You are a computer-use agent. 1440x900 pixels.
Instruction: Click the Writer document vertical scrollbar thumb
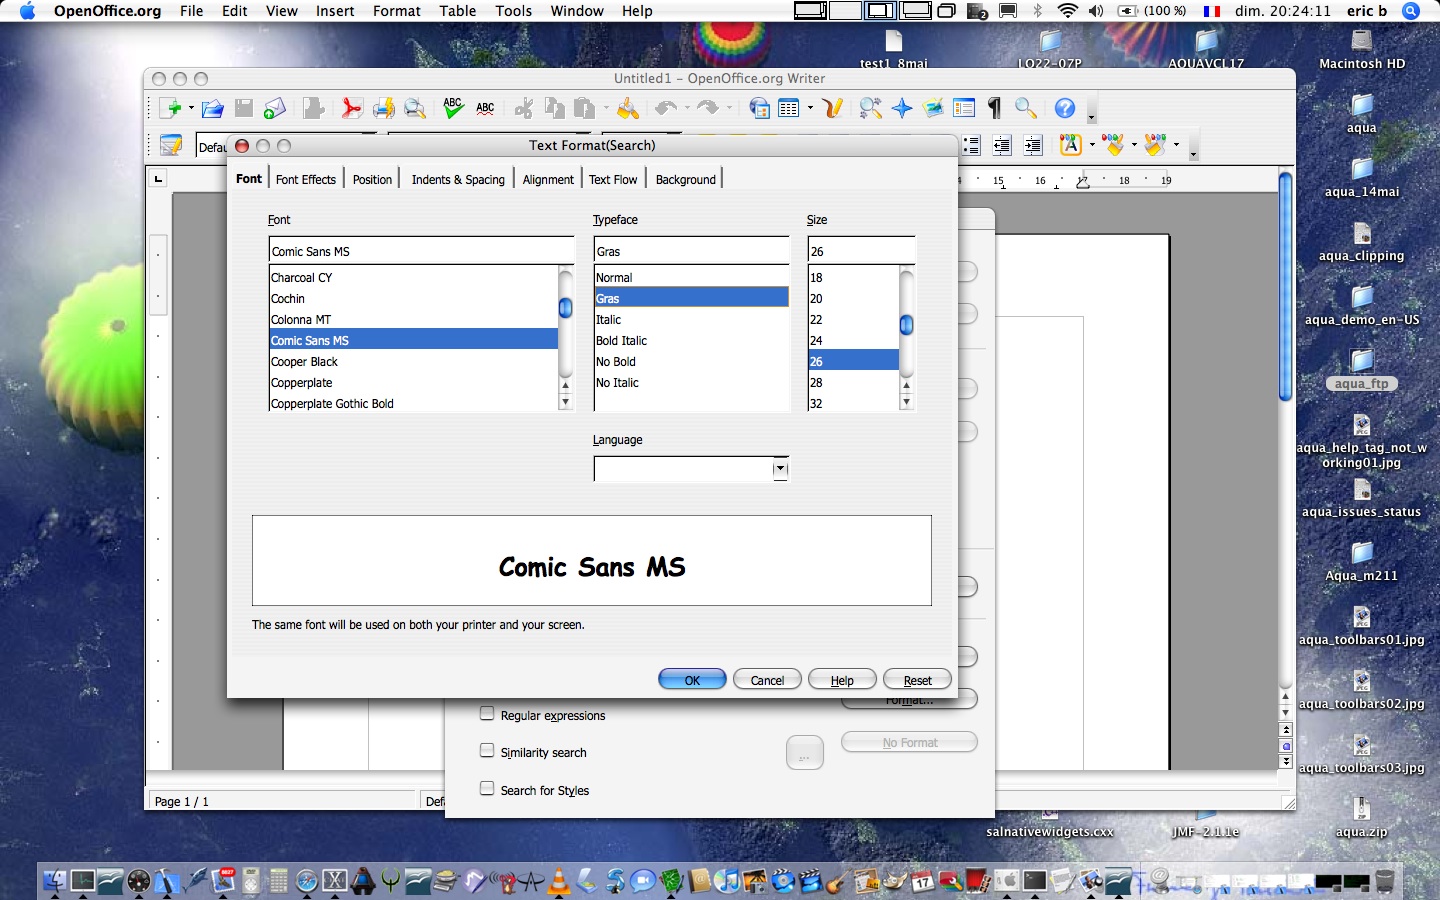pos(1285,286)
